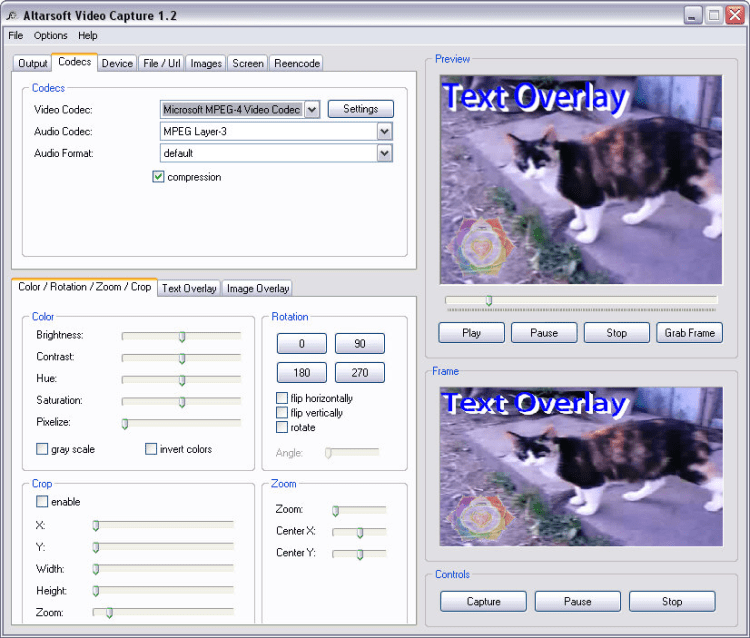Turn on invert colors
Viewport: 750px width, 638px height.
click(151, 449)
